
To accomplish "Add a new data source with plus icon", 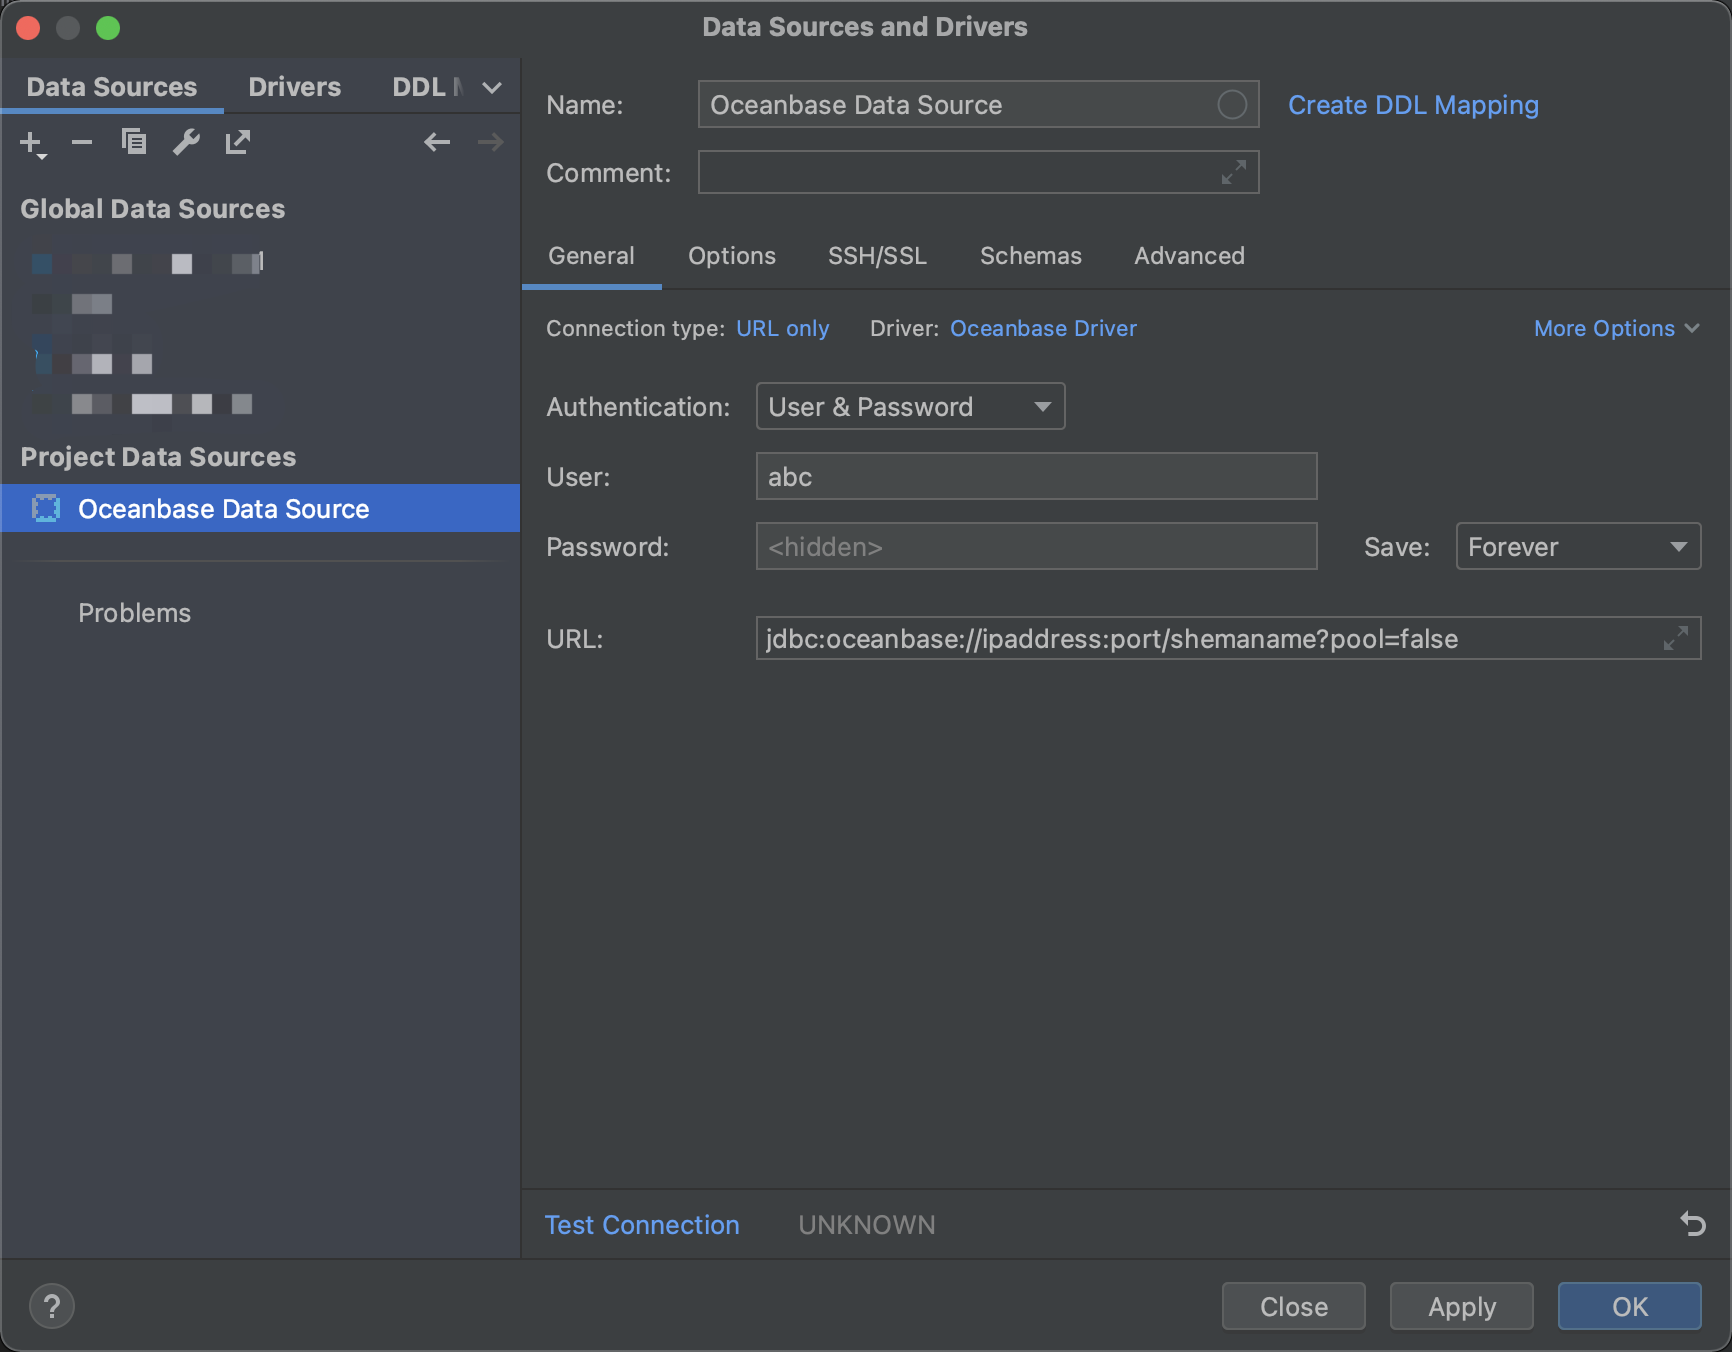I will 33,143.
